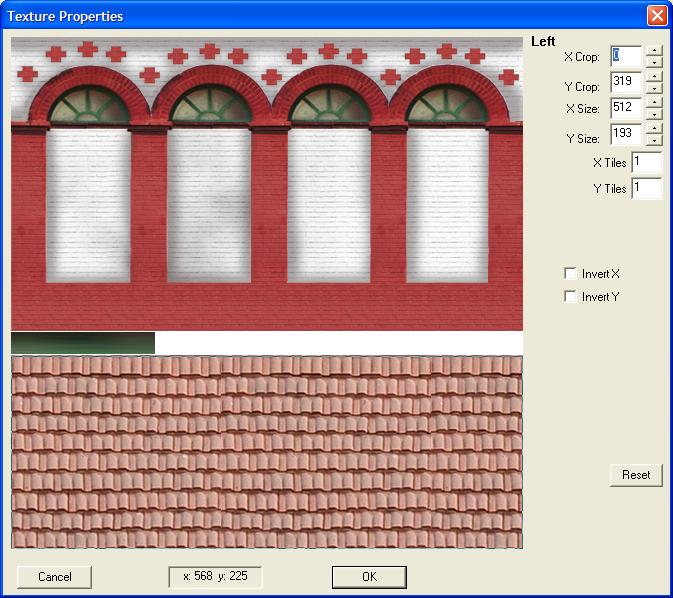Decrease Y Crop with down arrow
The image size is (673, 598).
tap(653, 88)
